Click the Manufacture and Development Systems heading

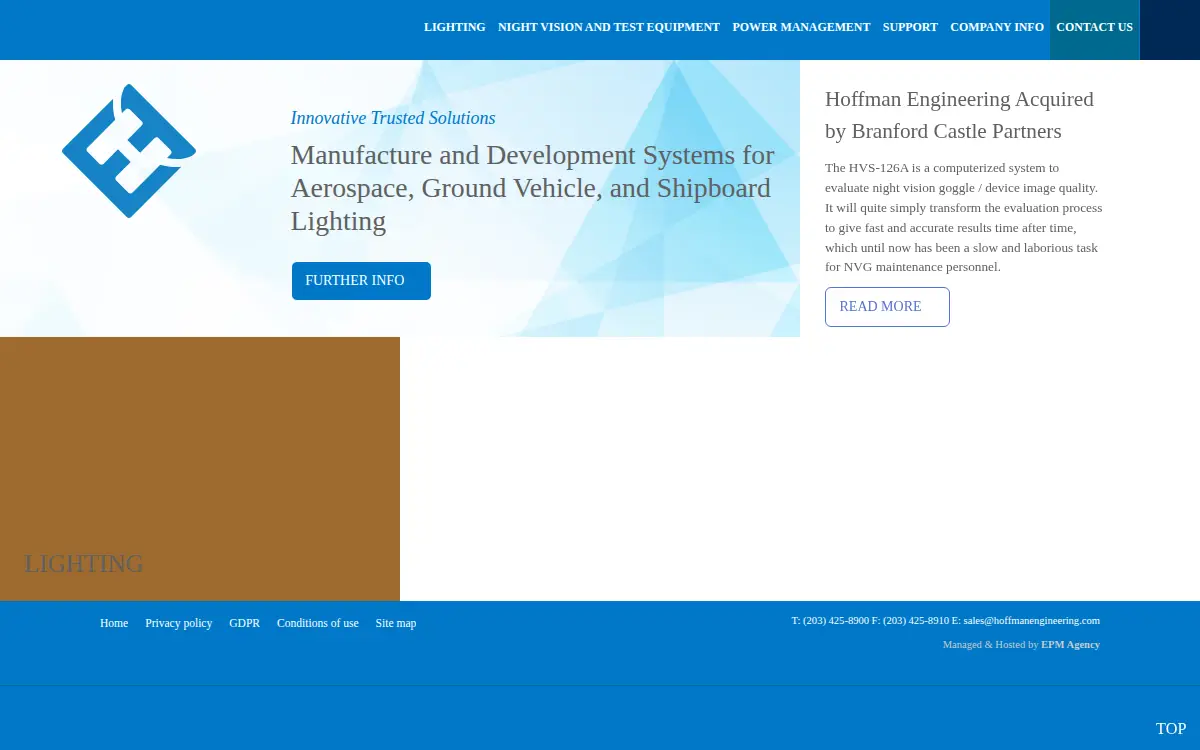(533, 188)
